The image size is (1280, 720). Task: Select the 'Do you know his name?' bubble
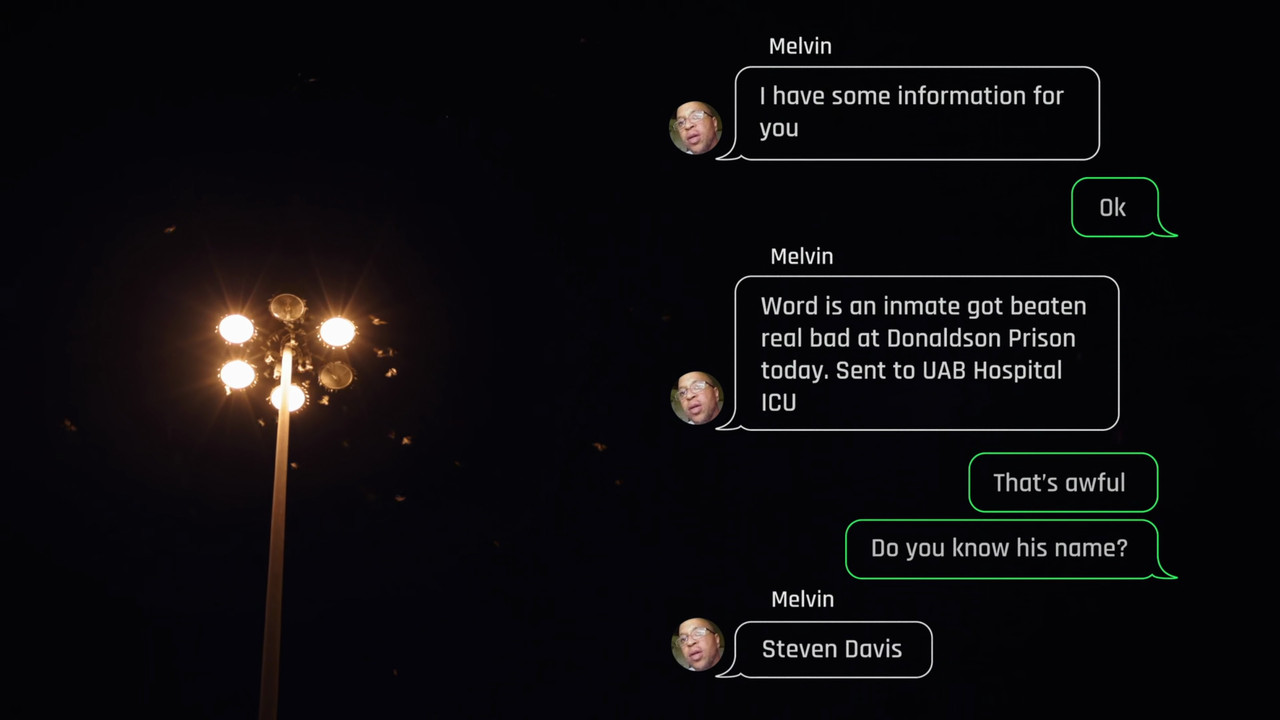pyautogui.click(x=1001, y=549)
